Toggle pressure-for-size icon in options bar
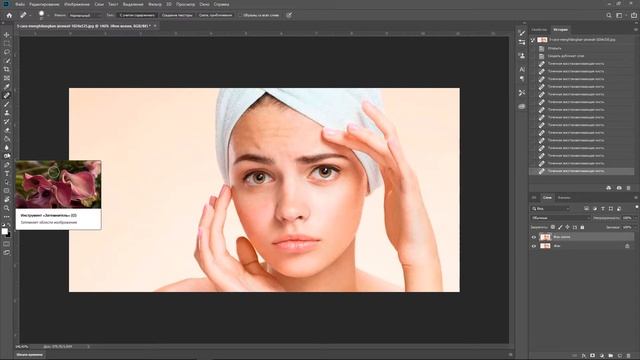Screen dimensions: 640x360 [289, 15]
